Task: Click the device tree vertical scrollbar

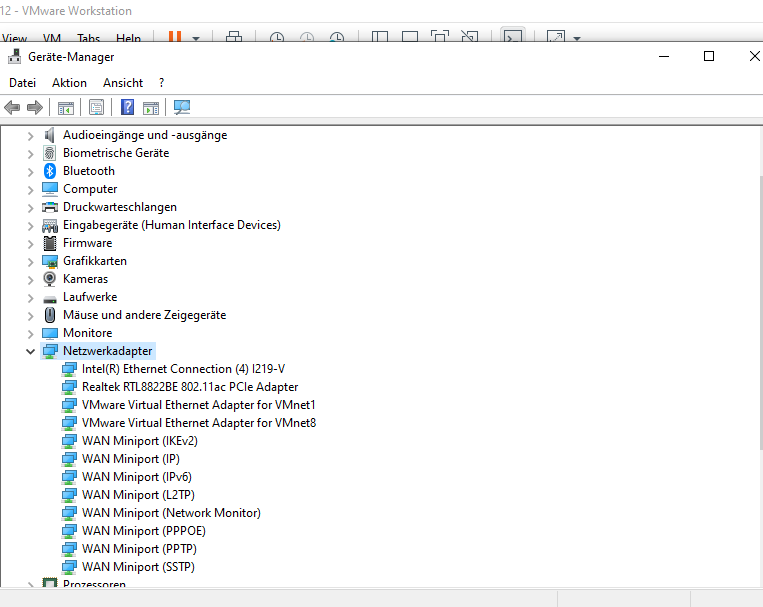Action: 761,313
